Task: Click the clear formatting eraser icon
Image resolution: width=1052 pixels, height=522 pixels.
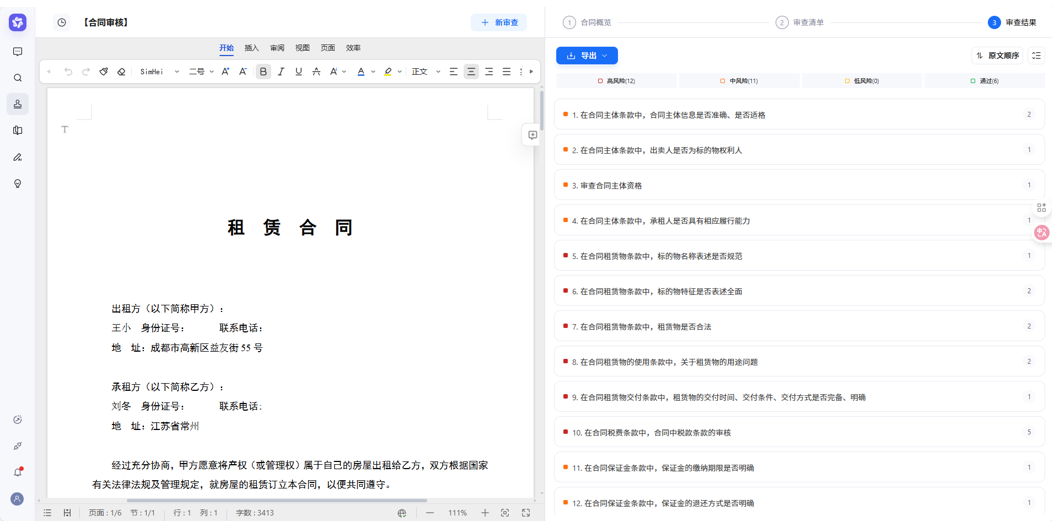Action: pos(122,72)
